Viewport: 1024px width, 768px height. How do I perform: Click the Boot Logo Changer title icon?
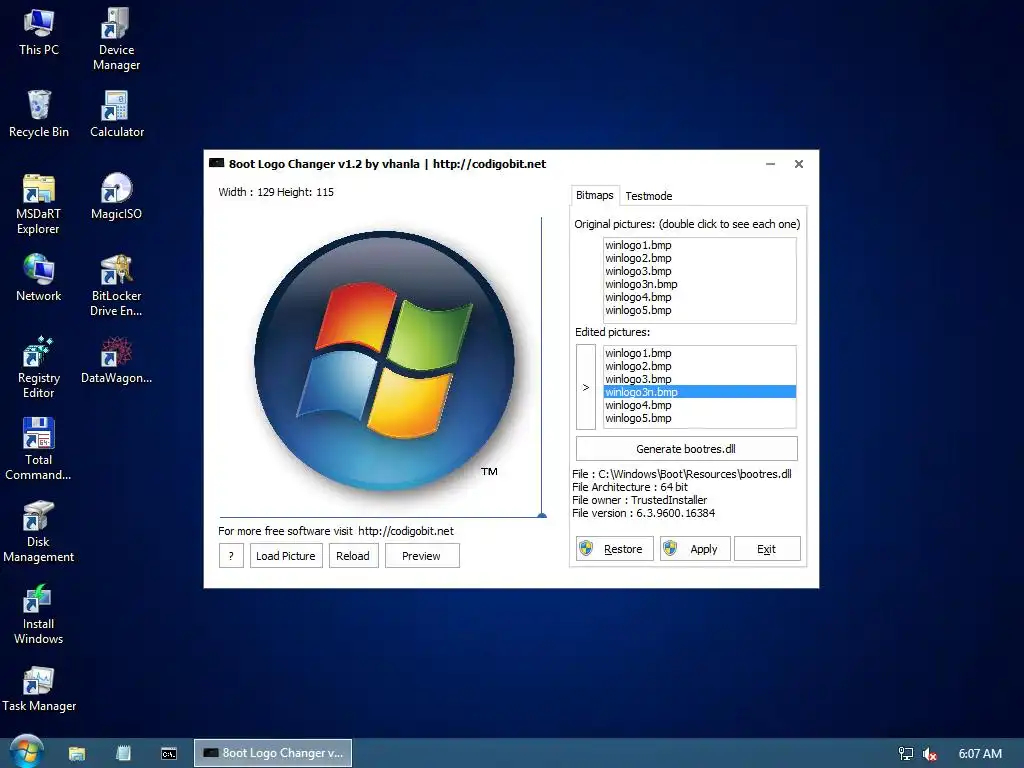tap(216, 163)
